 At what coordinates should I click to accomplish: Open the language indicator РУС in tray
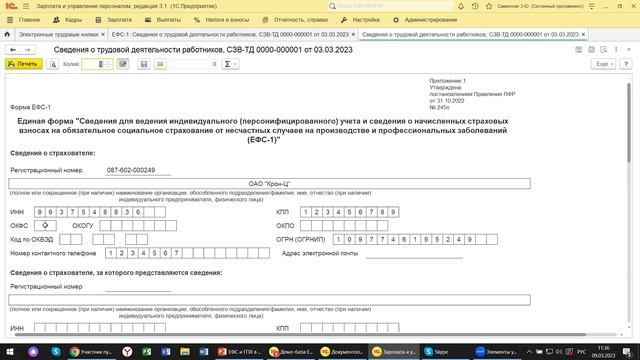pyautogui.click(x=581, y=351)
